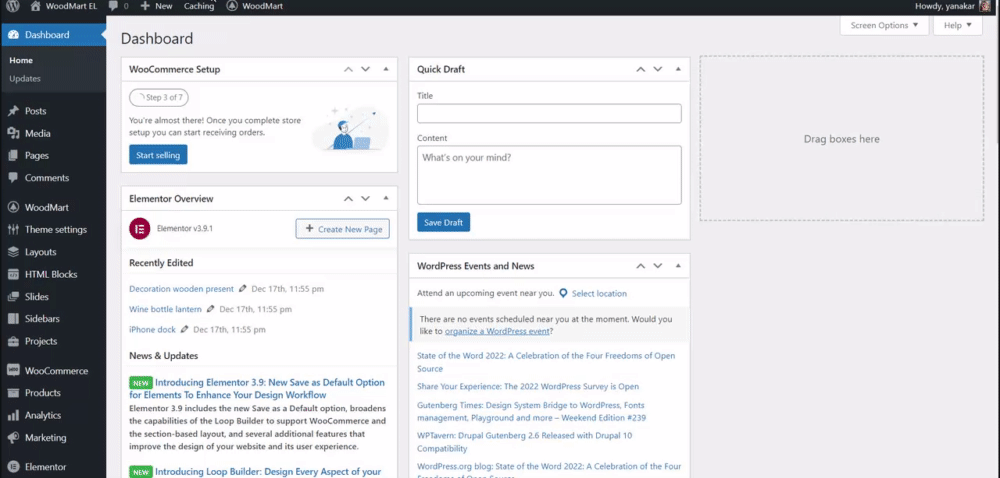This screenshot has height=478, width=1000.
Task: Focus the Quick Draft Title field
Action: pos(549,113)
